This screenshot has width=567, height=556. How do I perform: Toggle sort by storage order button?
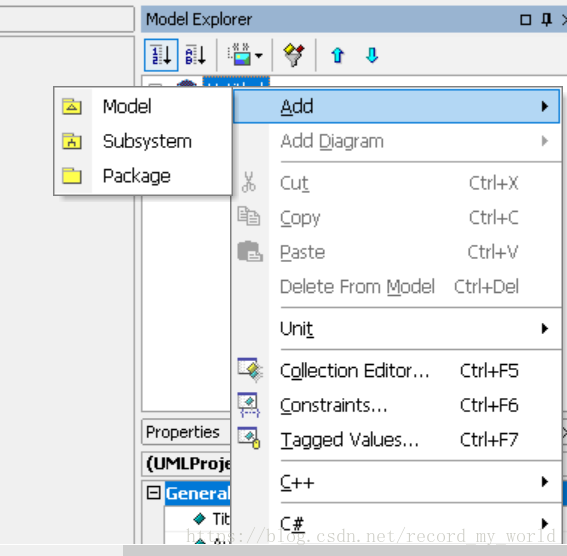[161, 55]
